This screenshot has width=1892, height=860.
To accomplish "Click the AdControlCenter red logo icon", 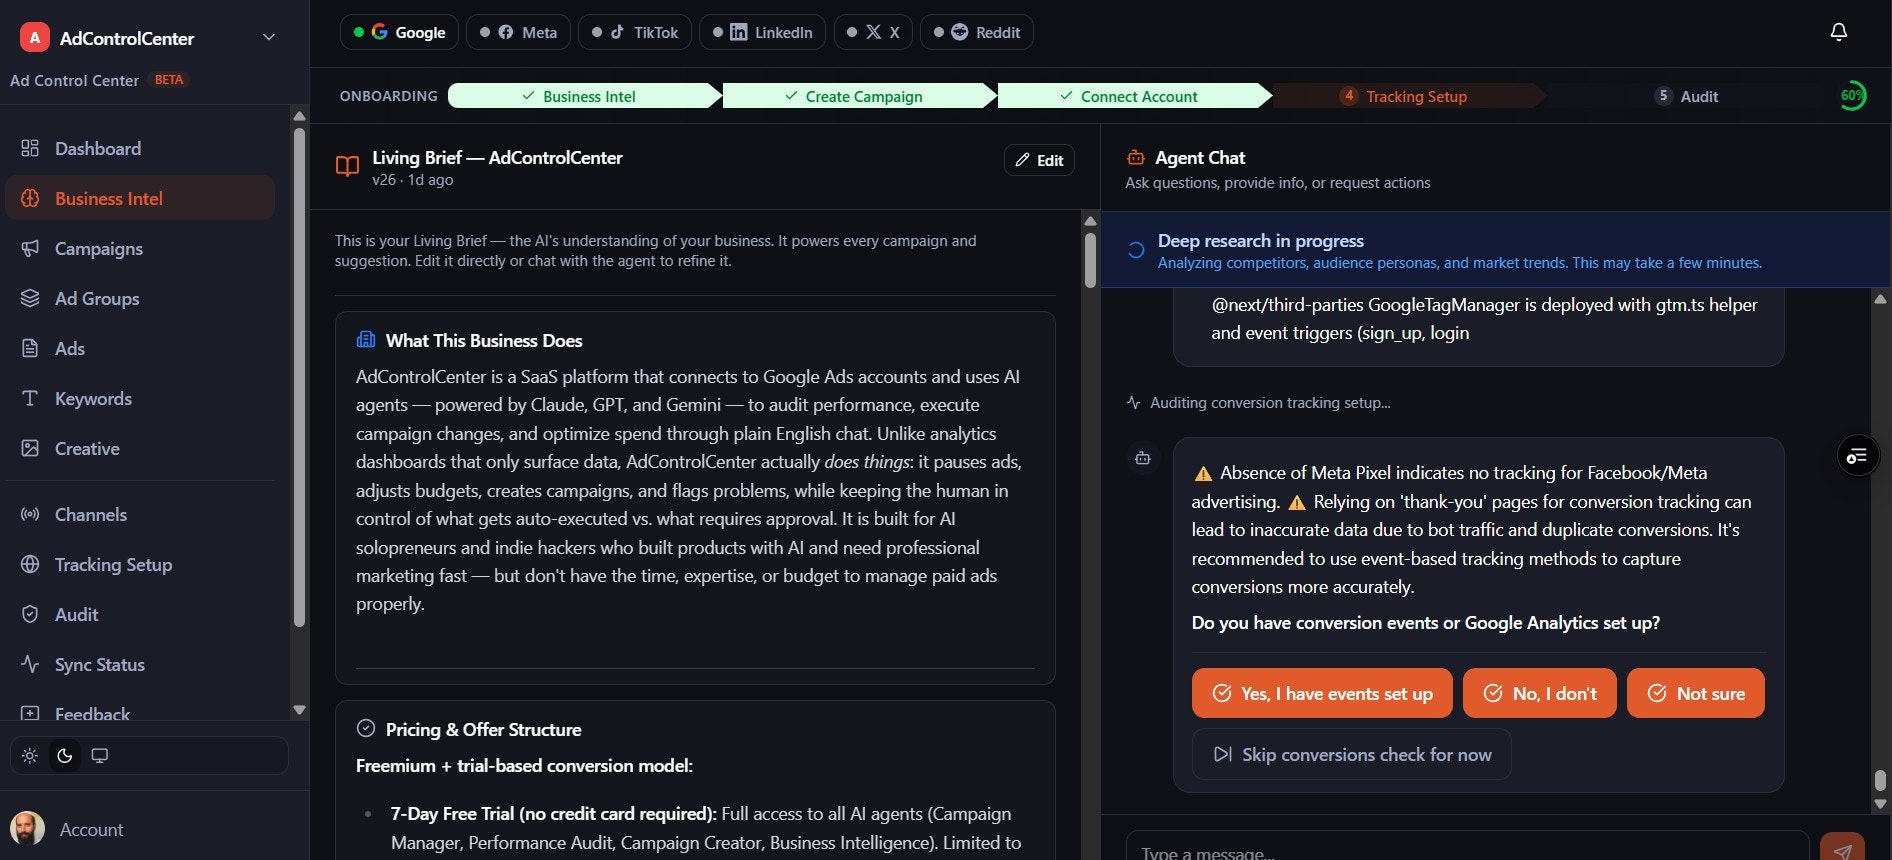I will coord(35,38).
